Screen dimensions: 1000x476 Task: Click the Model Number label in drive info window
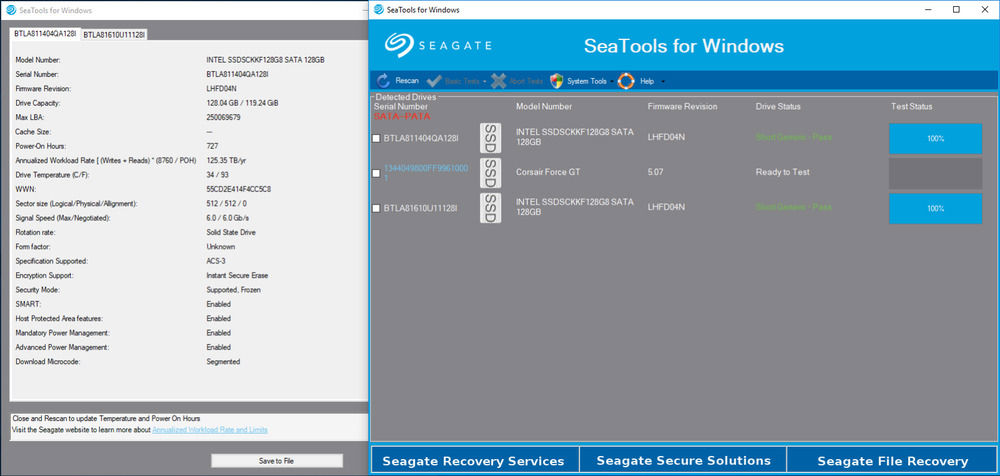coord(38,60)
